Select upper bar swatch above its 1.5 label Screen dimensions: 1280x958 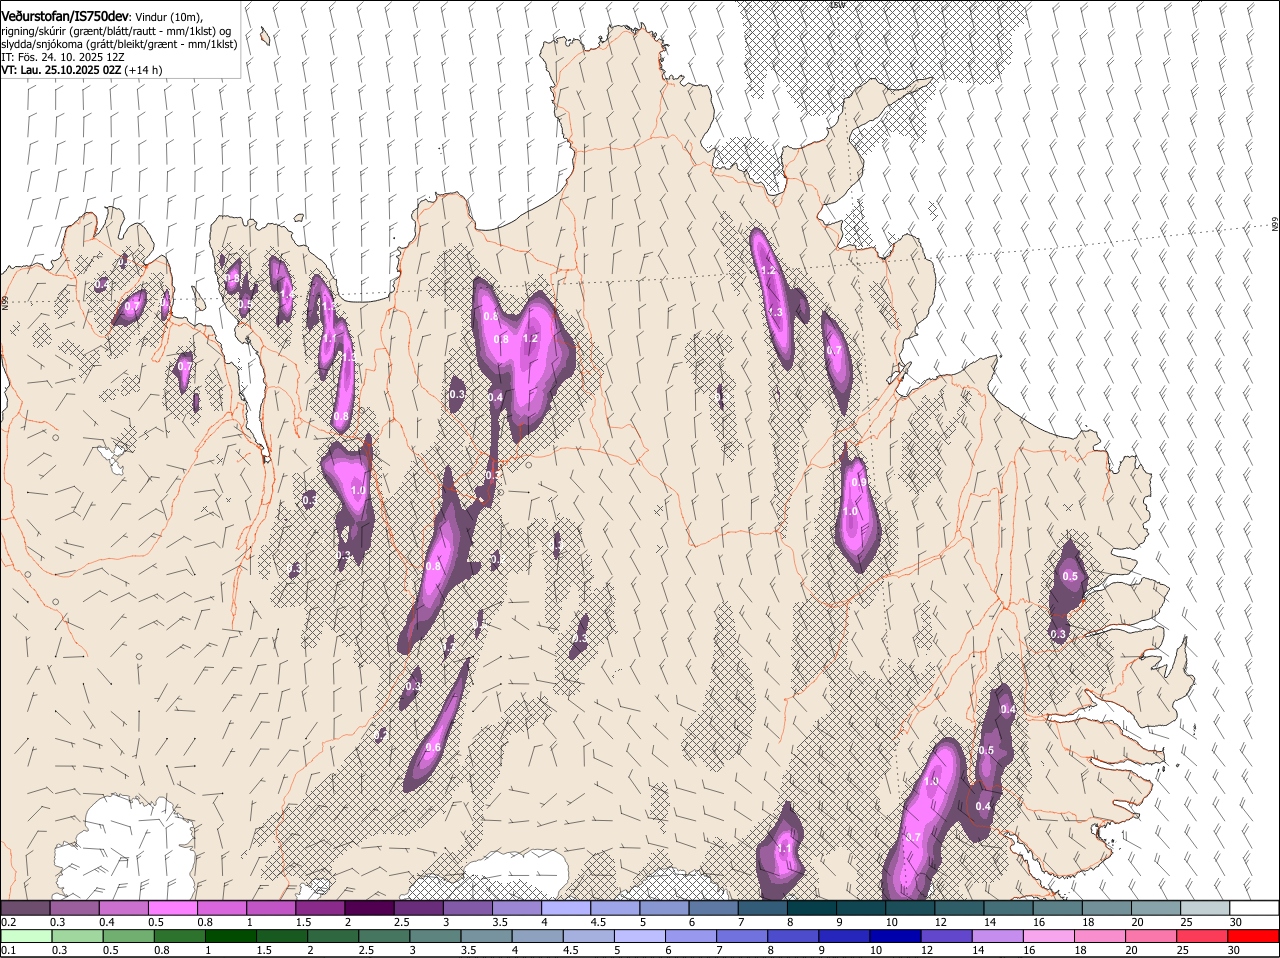click(x=320, y=908)
